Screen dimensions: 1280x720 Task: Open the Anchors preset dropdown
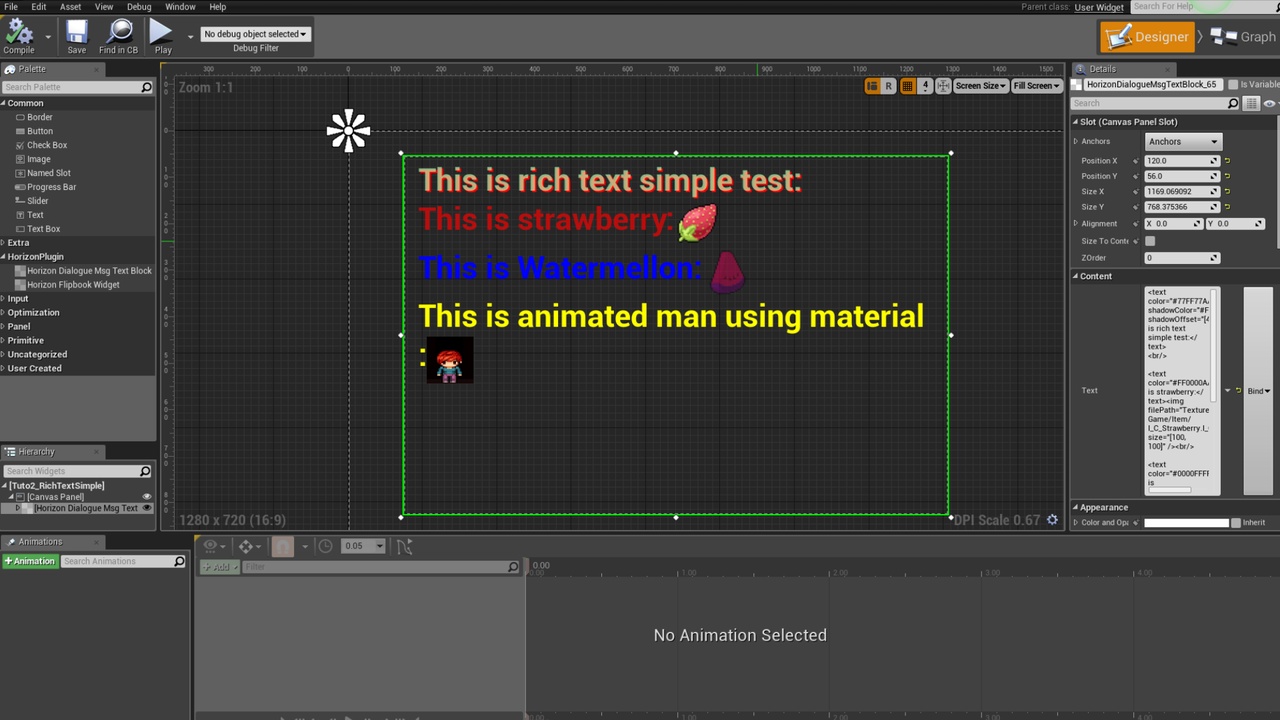coord(1183,142)
